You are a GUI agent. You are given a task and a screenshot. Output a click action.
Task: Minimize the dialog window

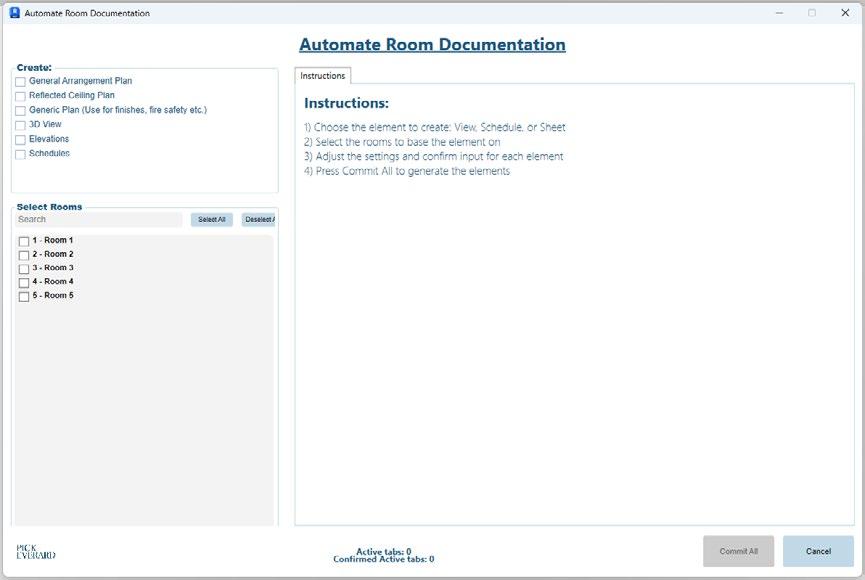(x=779, y=13)
